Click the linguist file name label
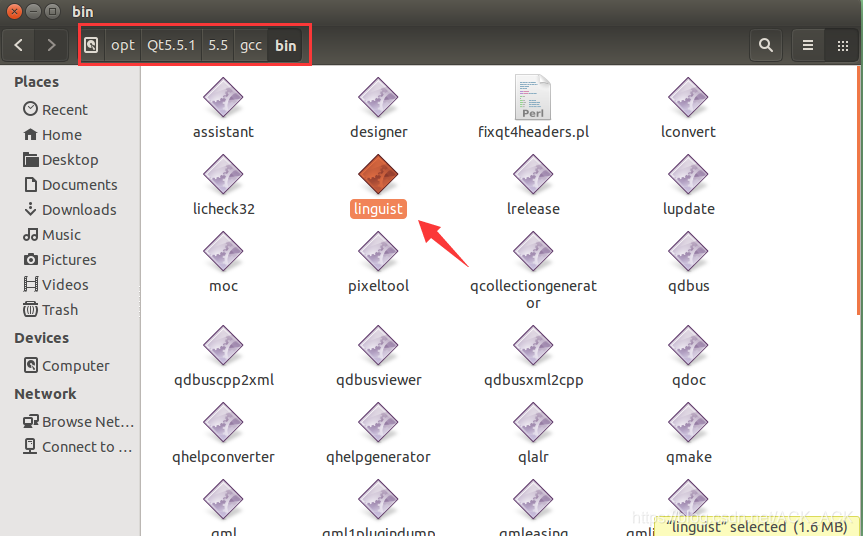This screenshot has height=536, width=863. [x=378, y=209]
